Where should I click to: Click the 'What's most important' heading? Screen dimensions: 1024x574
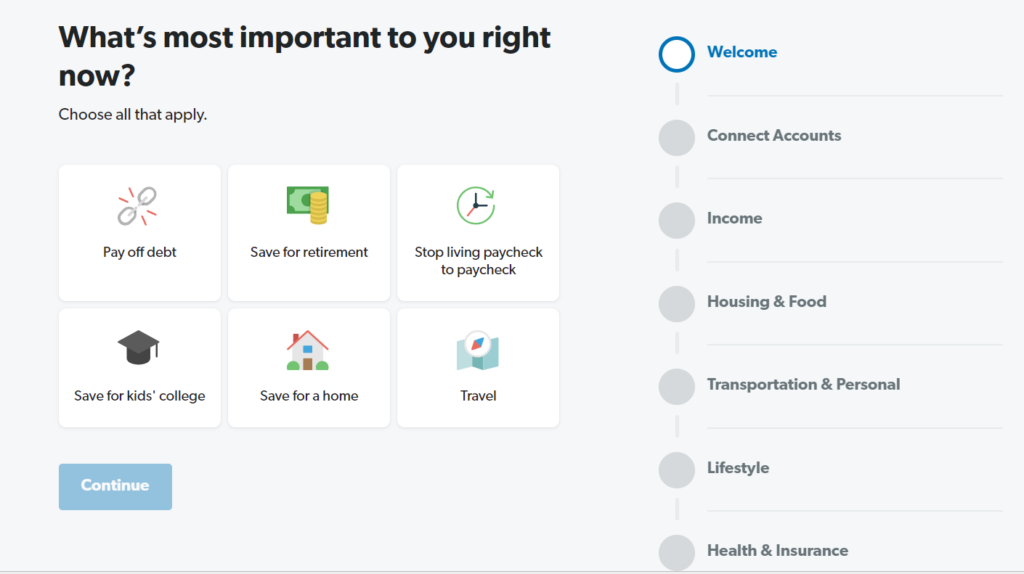click(304, 56)
